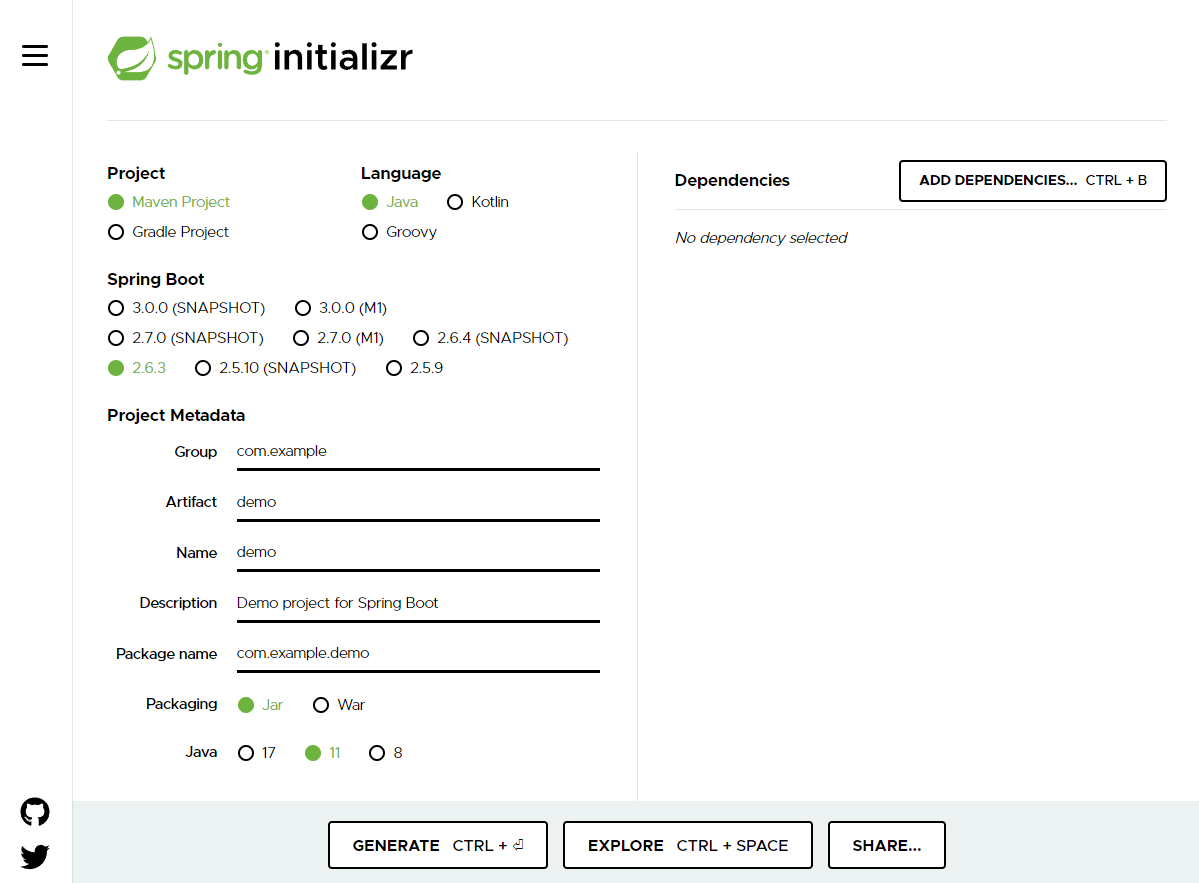Open the hamburger side menu

(34, 56)
